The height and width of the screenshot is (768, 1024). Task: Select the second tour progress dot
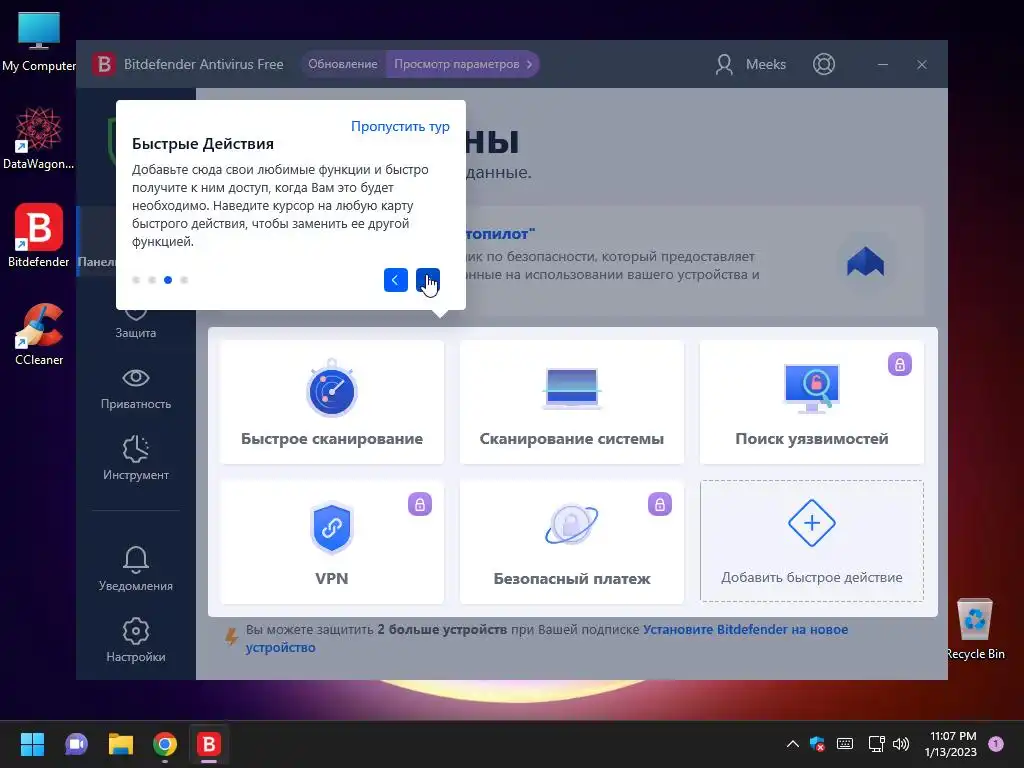pos(152,280)
